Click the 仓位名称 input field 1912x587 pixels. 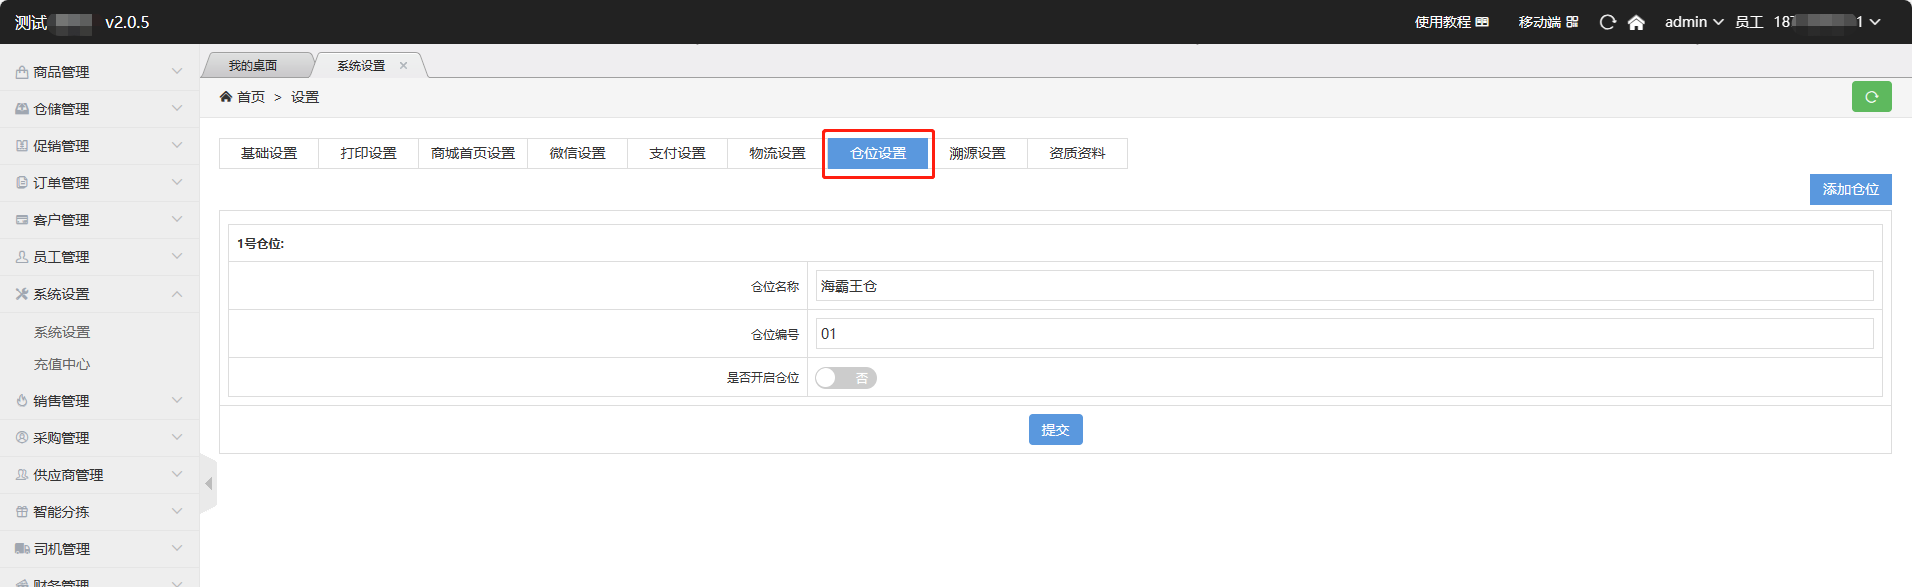[x=1344, y=286]
